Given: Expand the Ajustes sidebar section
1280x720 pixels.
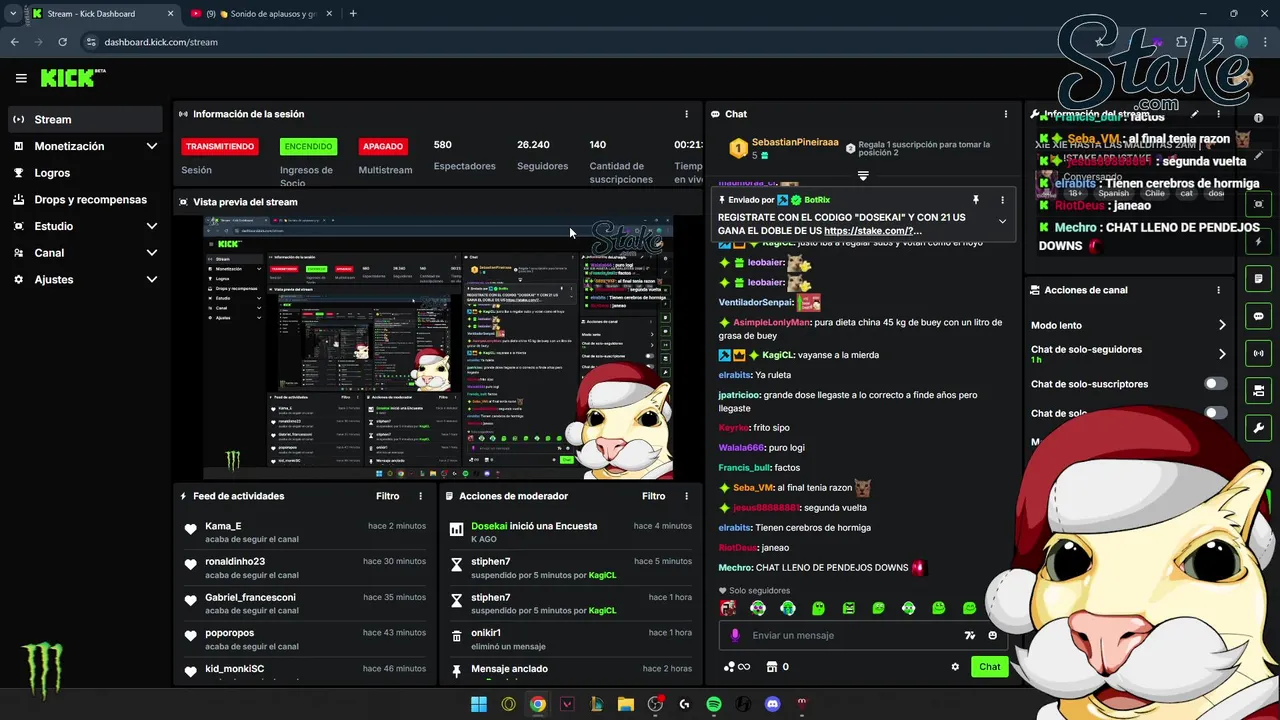Looking at the screenshot, I should 85,279.
